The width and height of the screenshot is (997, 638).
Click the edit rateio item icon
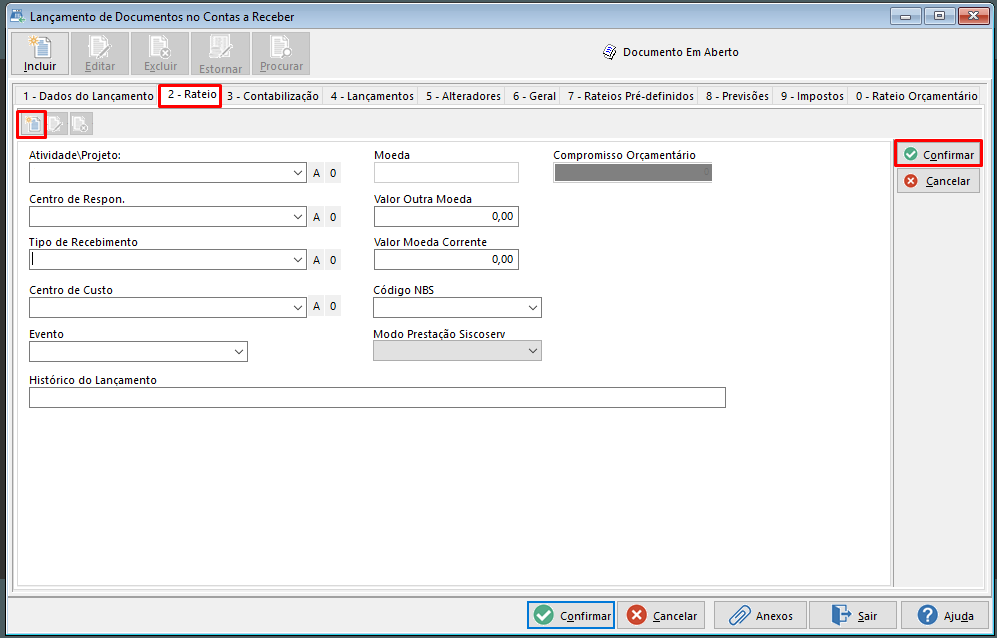point(57,124)
